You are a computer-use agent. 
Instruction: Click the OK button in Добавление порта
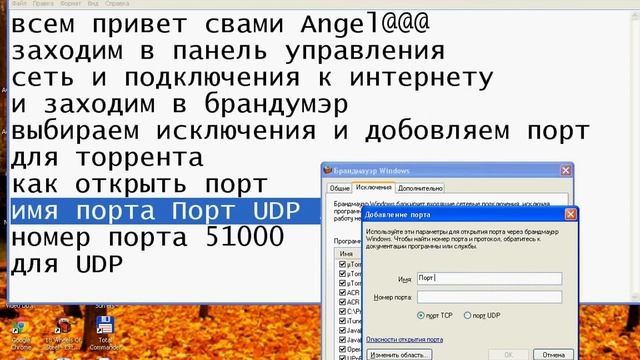point(508,354)
